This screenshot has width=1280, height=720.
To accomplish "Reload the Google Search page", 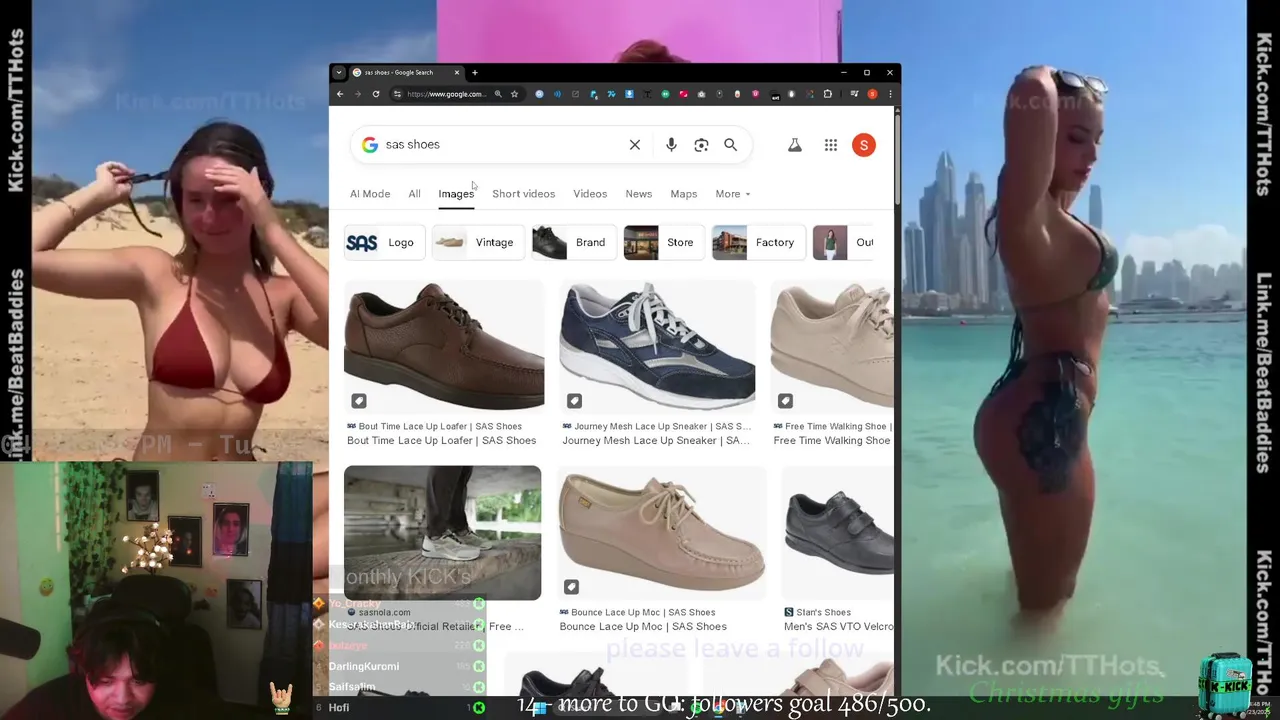I will pyautogui.click(x=376, y=94).
